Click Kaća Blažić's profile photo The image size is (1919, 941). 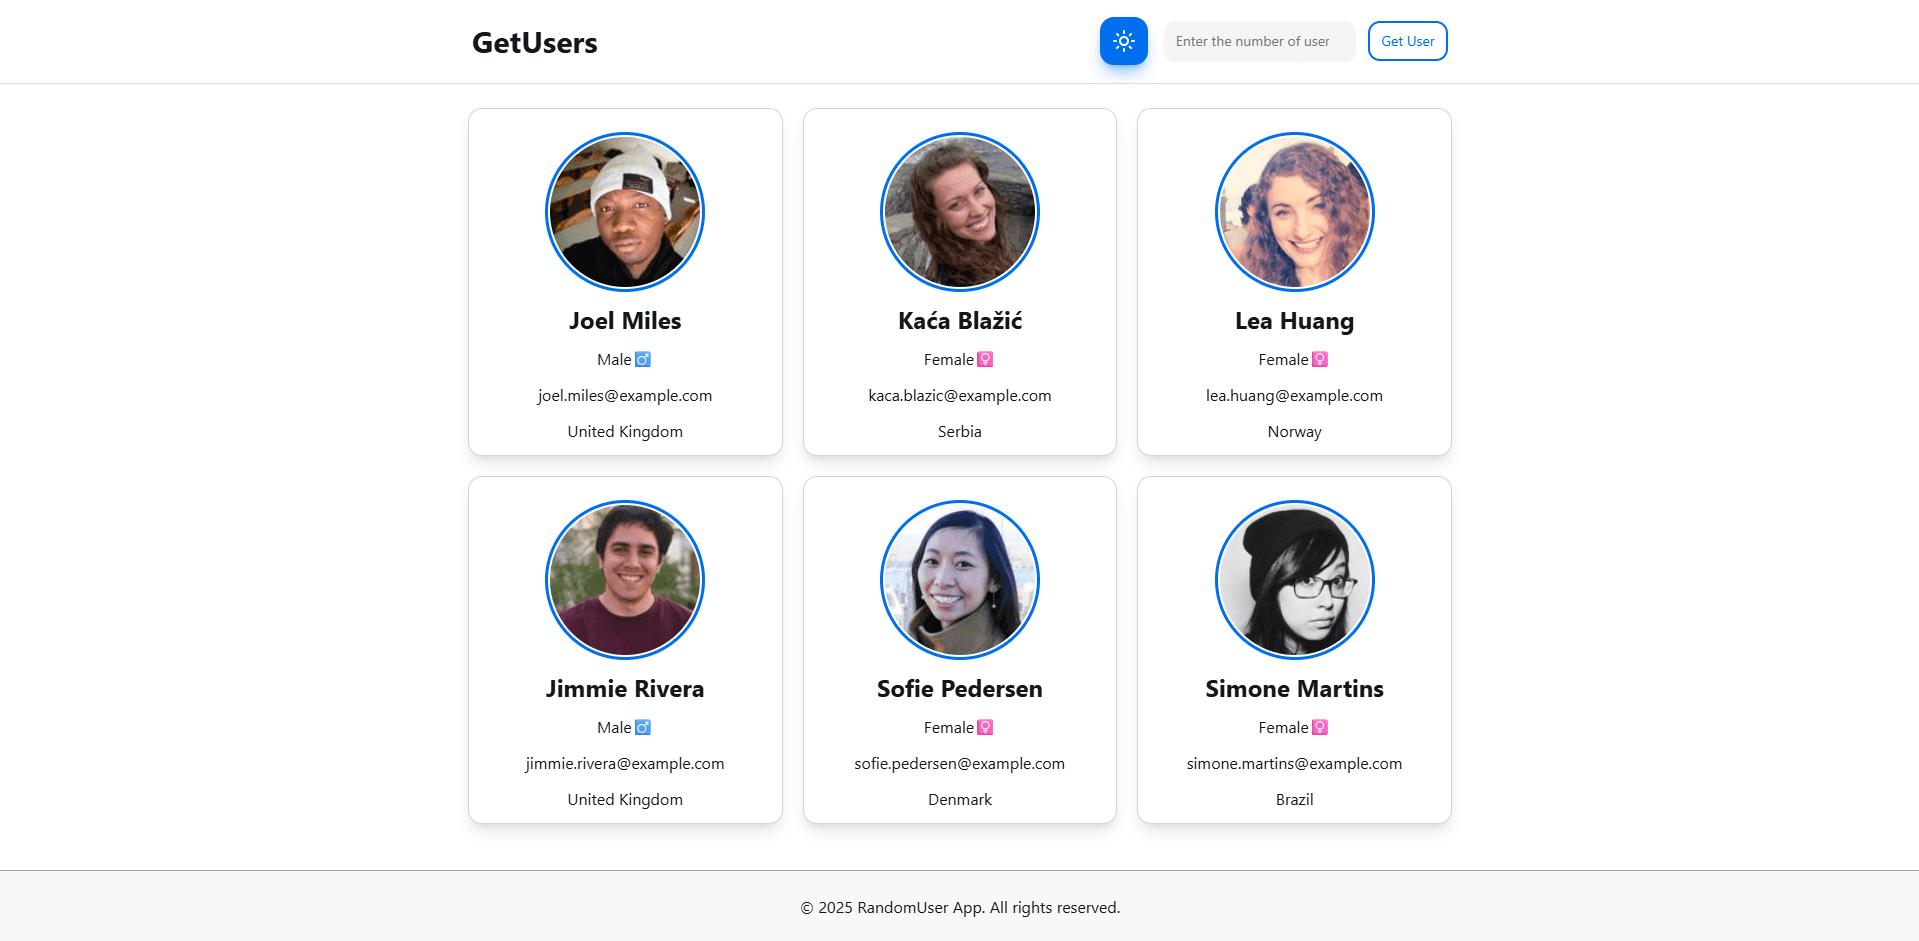(x=959, y=212)
